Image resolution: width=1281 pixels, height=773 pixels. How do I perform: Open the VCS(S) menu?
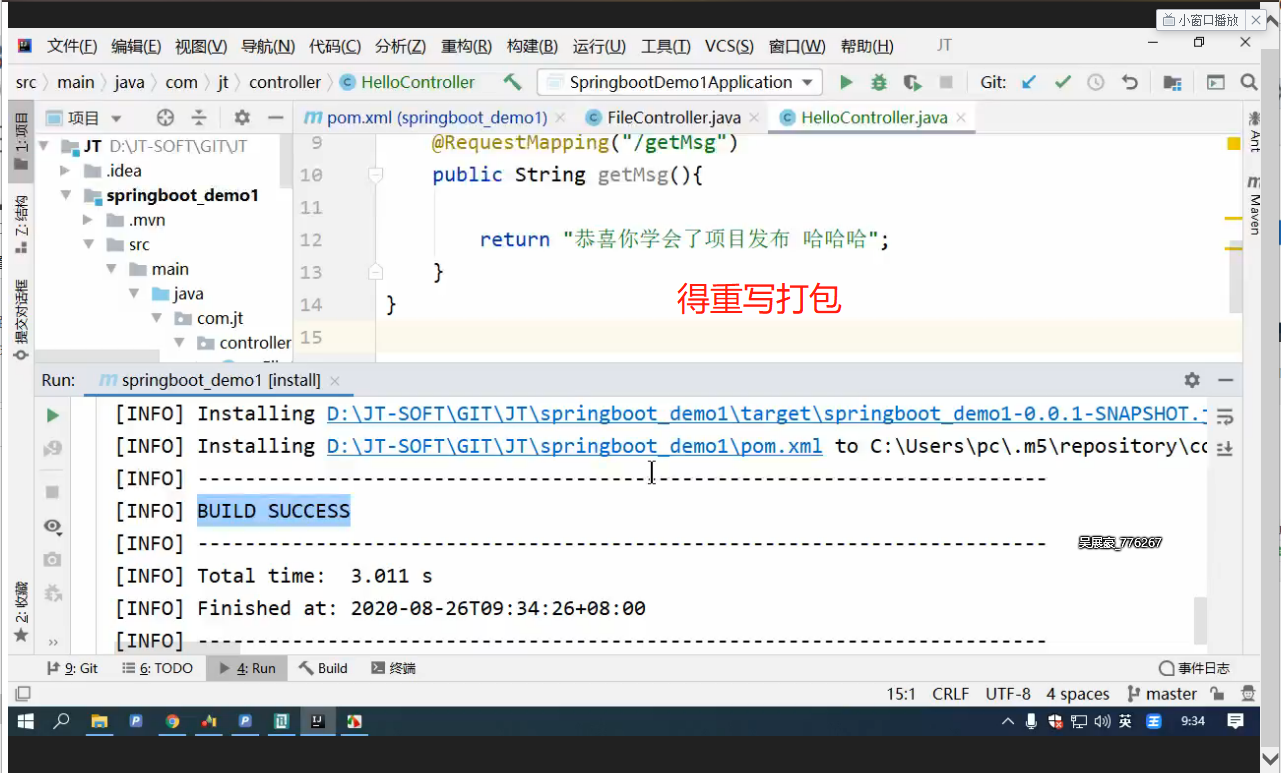(x=730, y=46)
